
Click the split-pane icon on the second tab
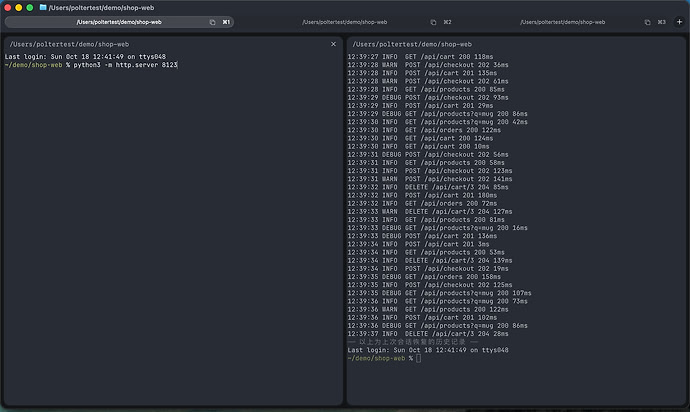click(x=433, y=22)
